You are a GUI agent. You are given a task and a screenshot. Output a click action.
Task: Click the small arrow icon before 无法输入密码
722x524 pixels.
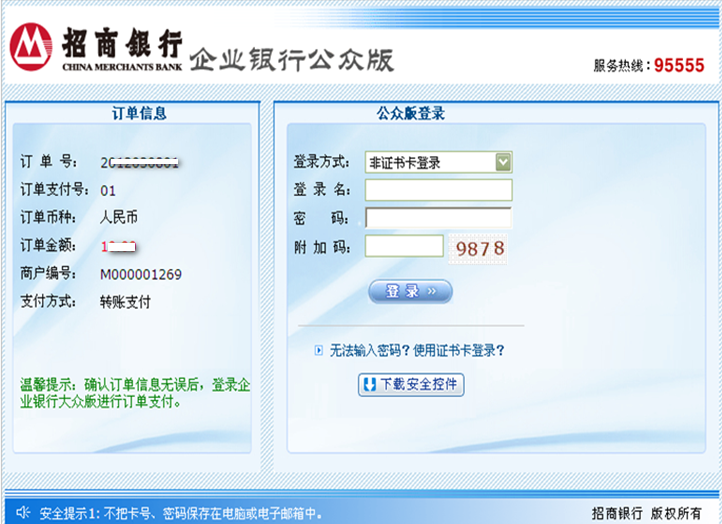[x=319, y=350]
